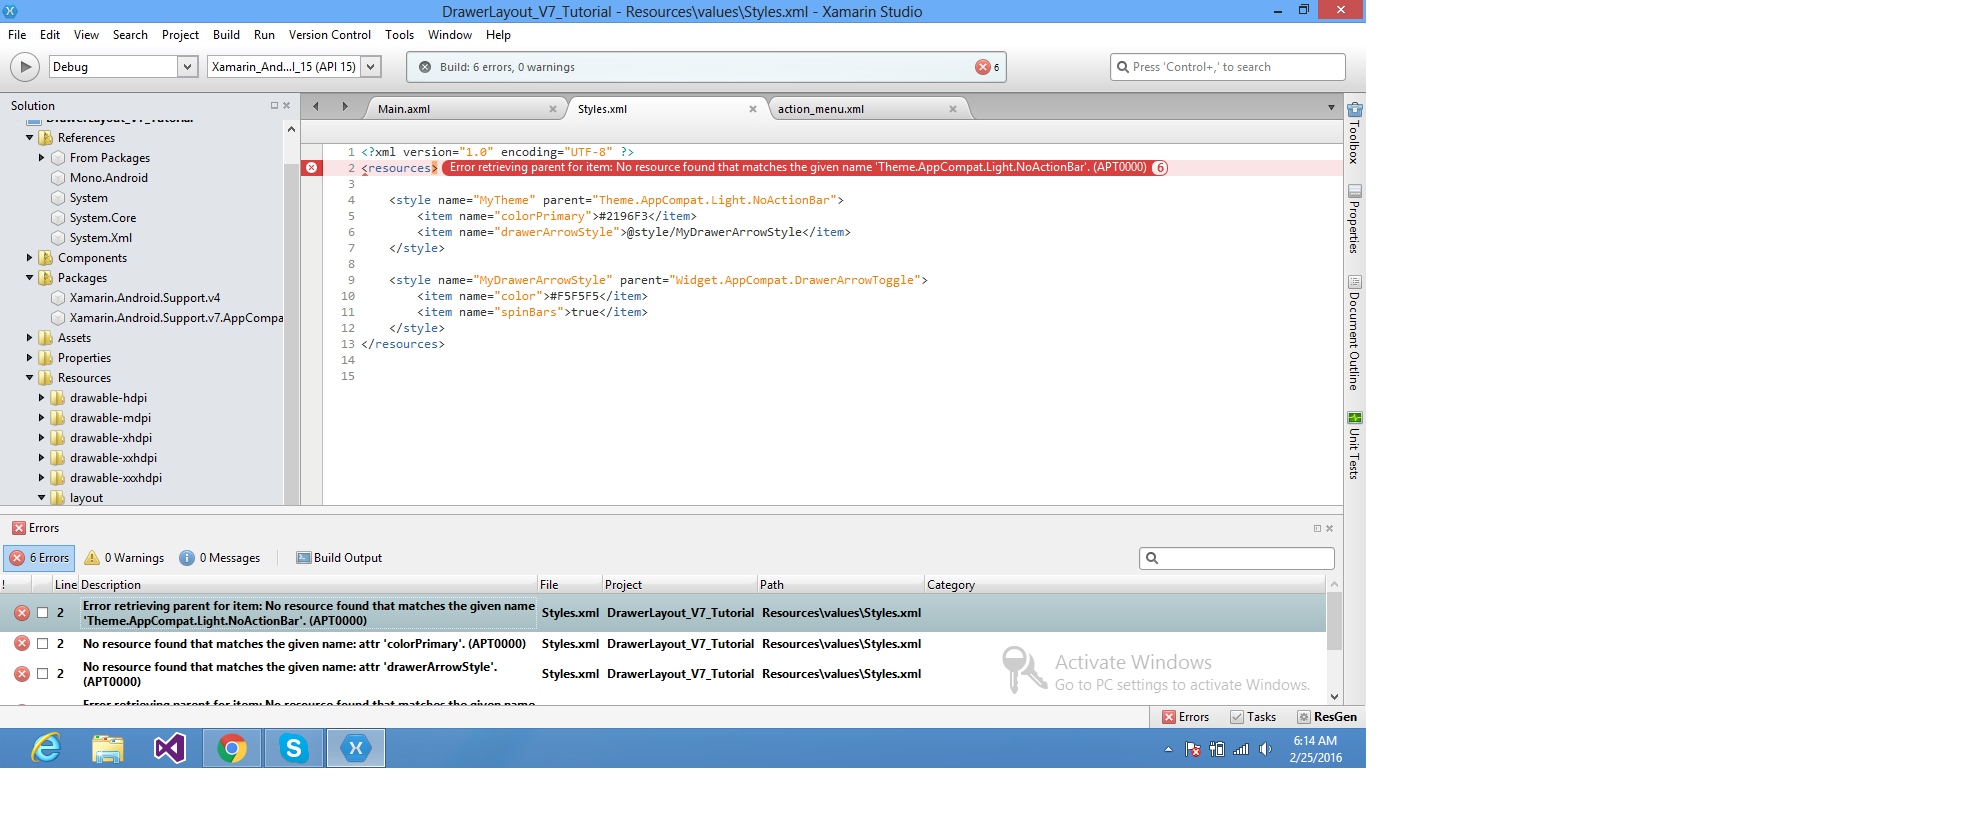This screenshot has height=814, width=1981.
Task: Open Skype from the taskbar
Action: point(294,748)
